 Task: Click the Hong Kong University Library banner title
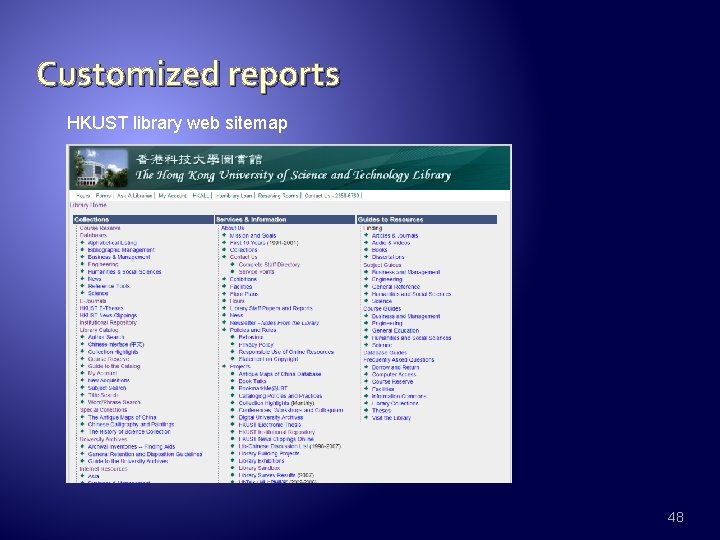tap(293, 175)
